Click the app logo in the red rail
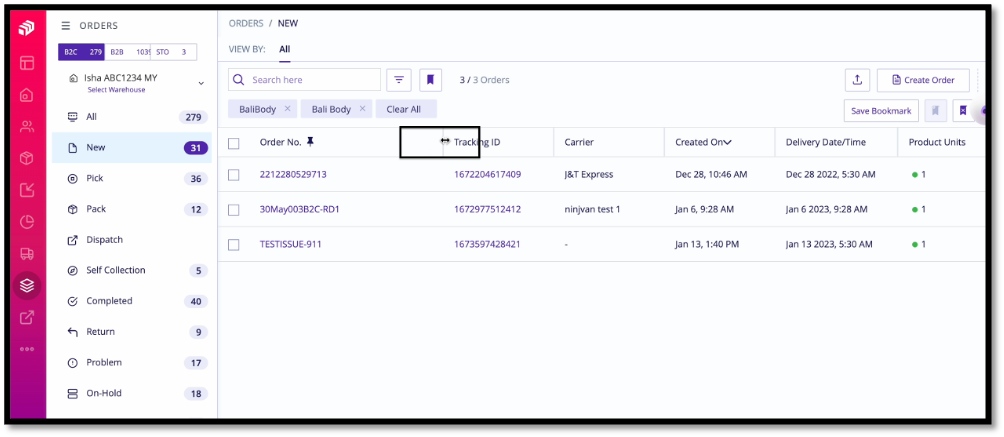Image resolution: width=1004 pixels, height=437 pixels. click(x=26, y=29)
